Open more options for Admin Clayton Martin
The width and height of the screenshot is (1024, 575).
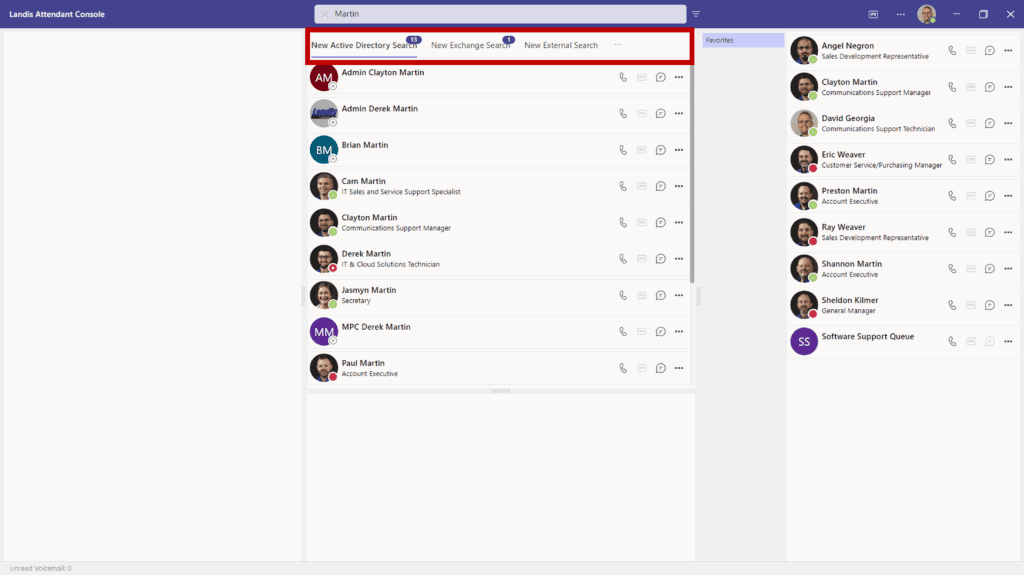tap(679, 77)
